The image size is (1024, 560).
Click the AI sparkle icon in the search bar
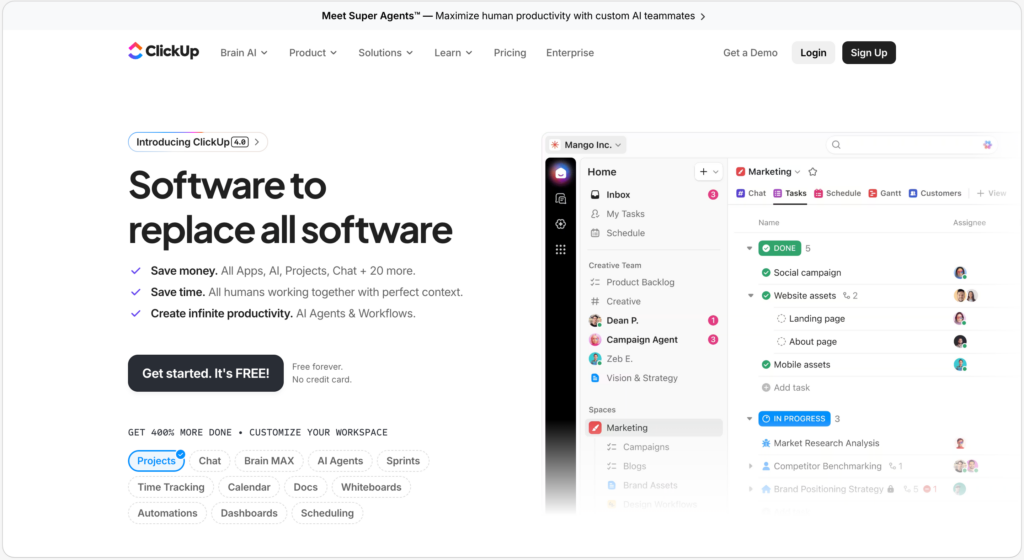tap(987, 145)
